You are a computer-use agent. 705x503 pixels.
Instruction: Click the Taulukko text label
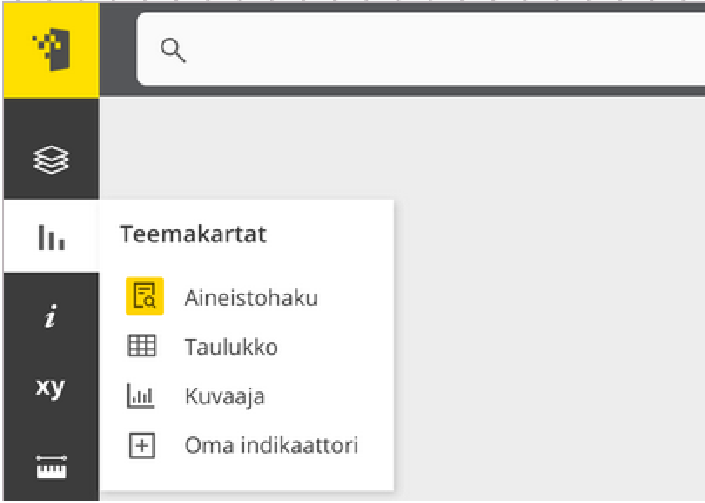[x=231, y=347]
